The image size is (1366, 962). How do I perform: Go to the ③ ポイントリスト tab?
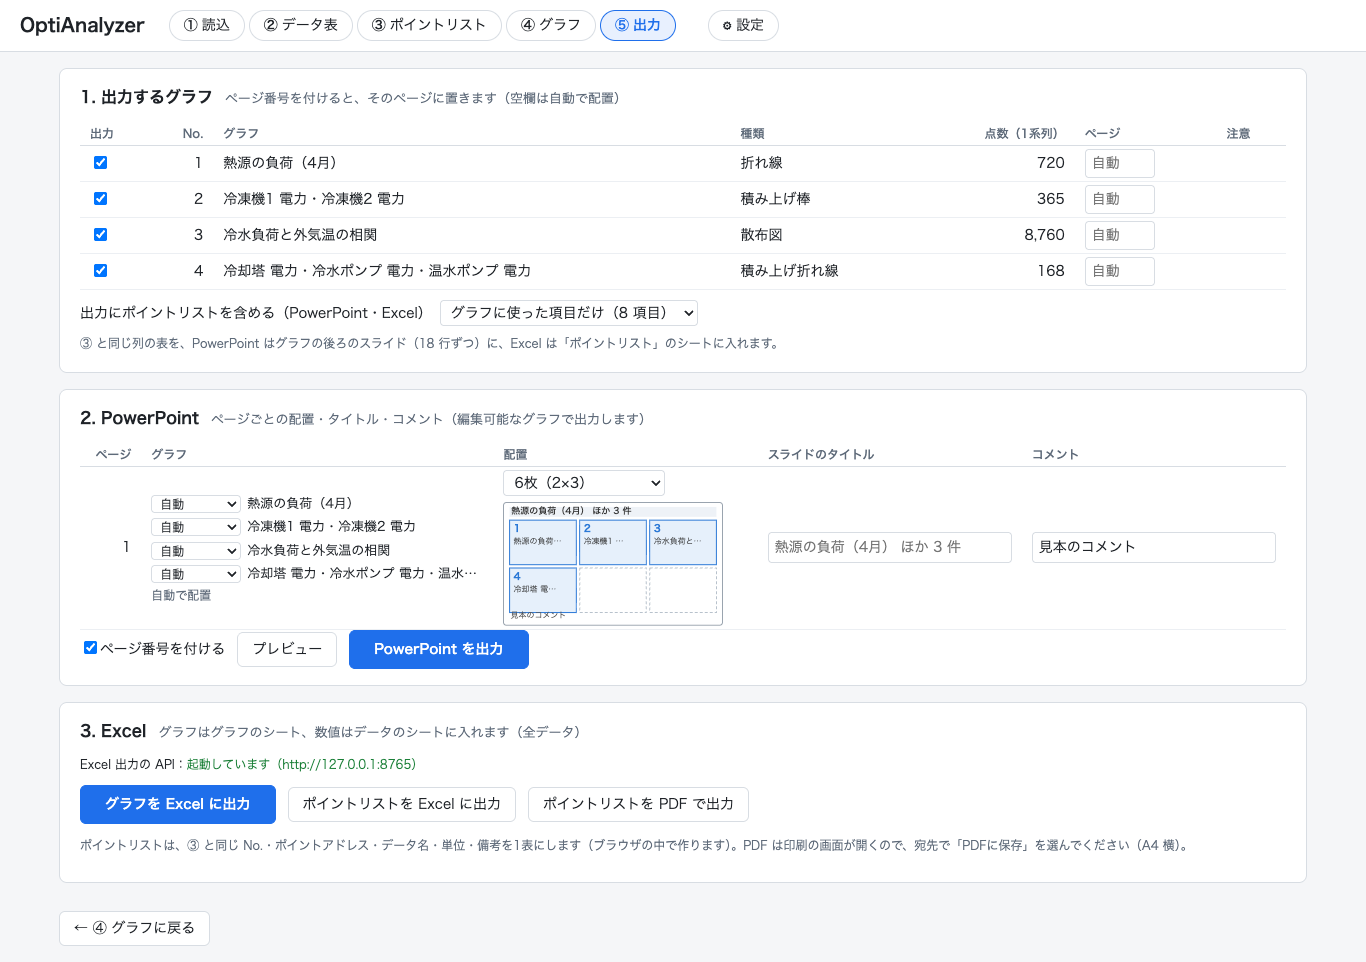pos(429,25)
